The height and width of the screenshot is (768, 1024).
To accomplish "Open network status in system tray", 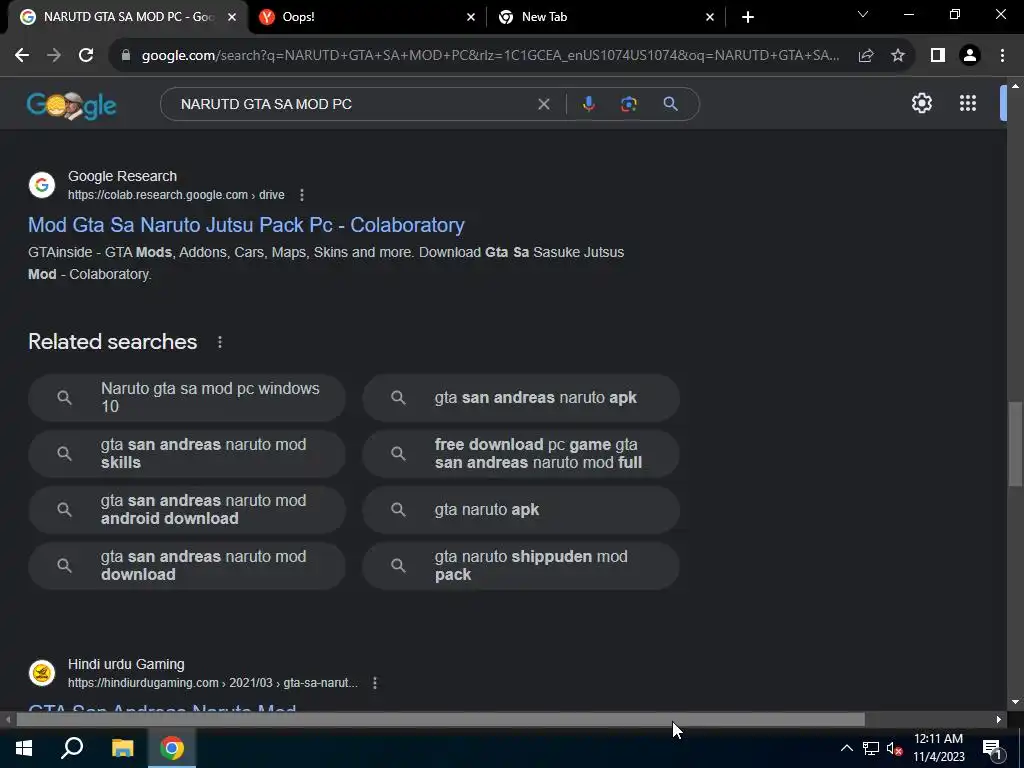I will (x=871, y=748).
